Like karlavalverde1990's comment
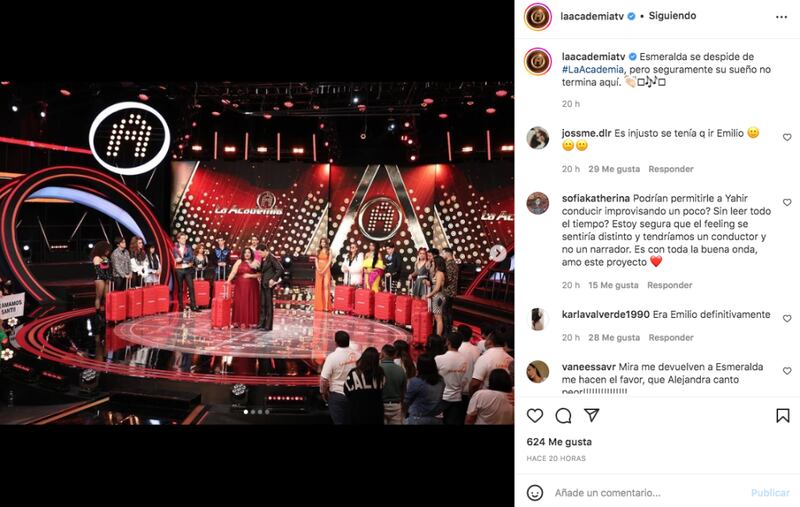Image resolution: width=800 pixels, height=507 pixels. [787, 318]
